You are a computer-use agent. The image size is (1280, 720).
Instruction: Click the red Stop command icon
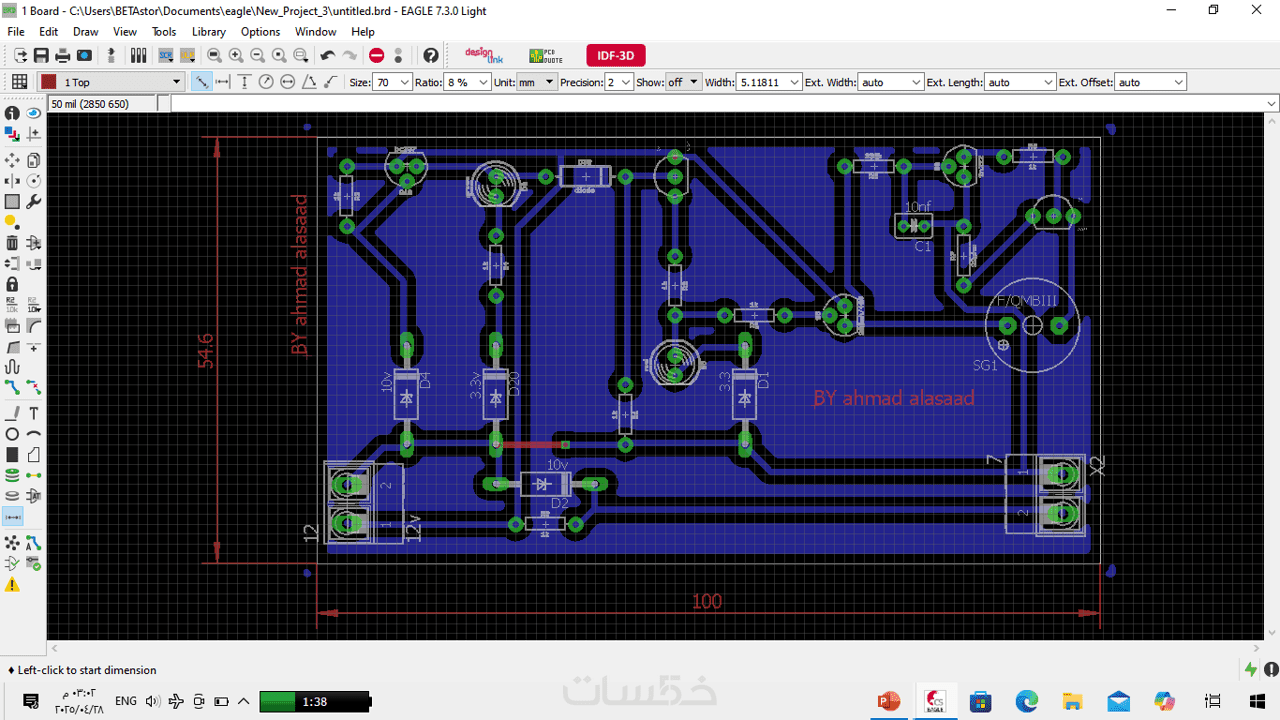tap(376, 56)
